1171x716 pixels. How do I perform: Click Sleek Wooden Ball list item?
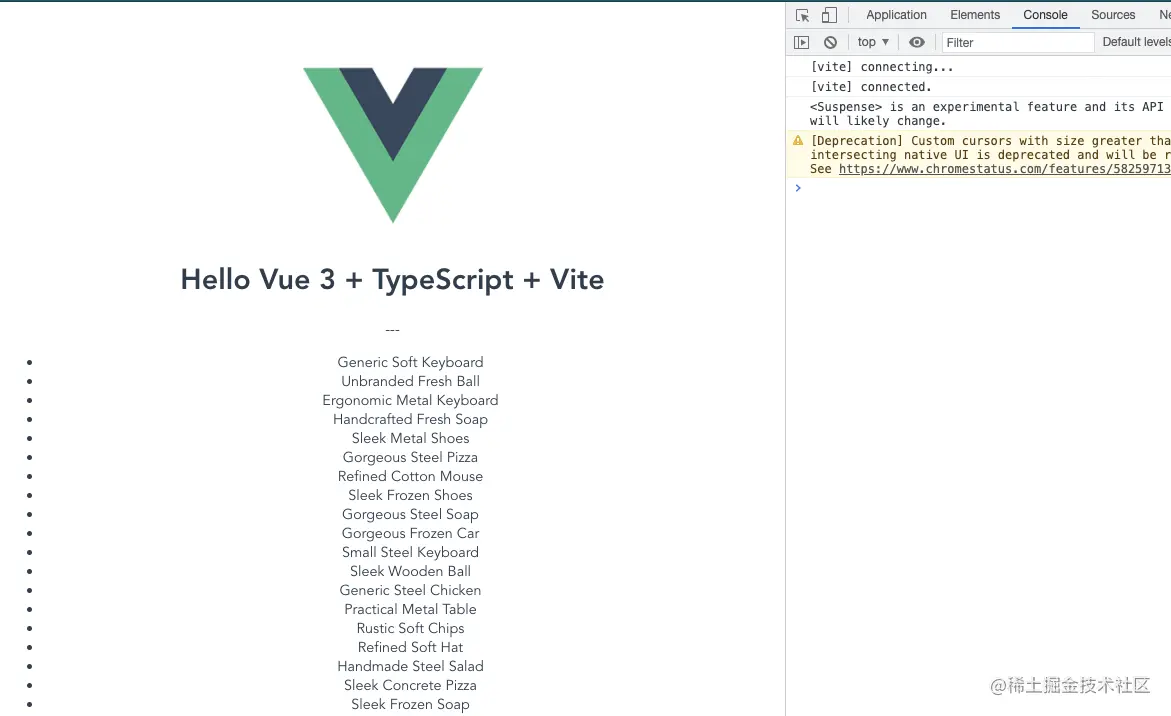coord(410,571)
